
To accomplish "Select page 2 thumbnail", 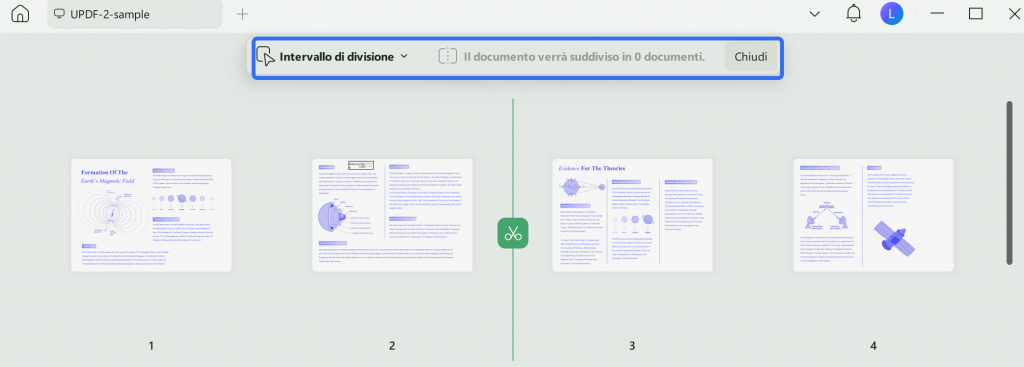I will pyautogui.click(x=392, y=215).
